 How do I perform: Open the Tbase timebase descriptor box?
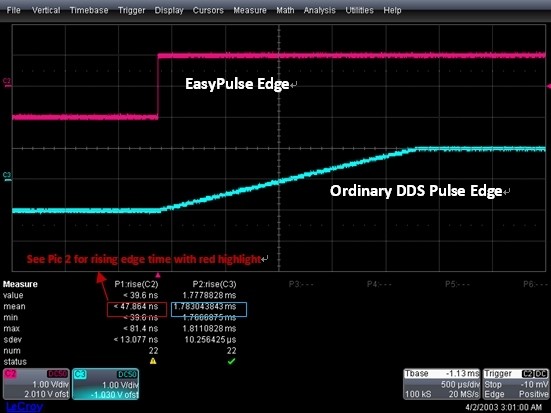click(x=442, y=384)
